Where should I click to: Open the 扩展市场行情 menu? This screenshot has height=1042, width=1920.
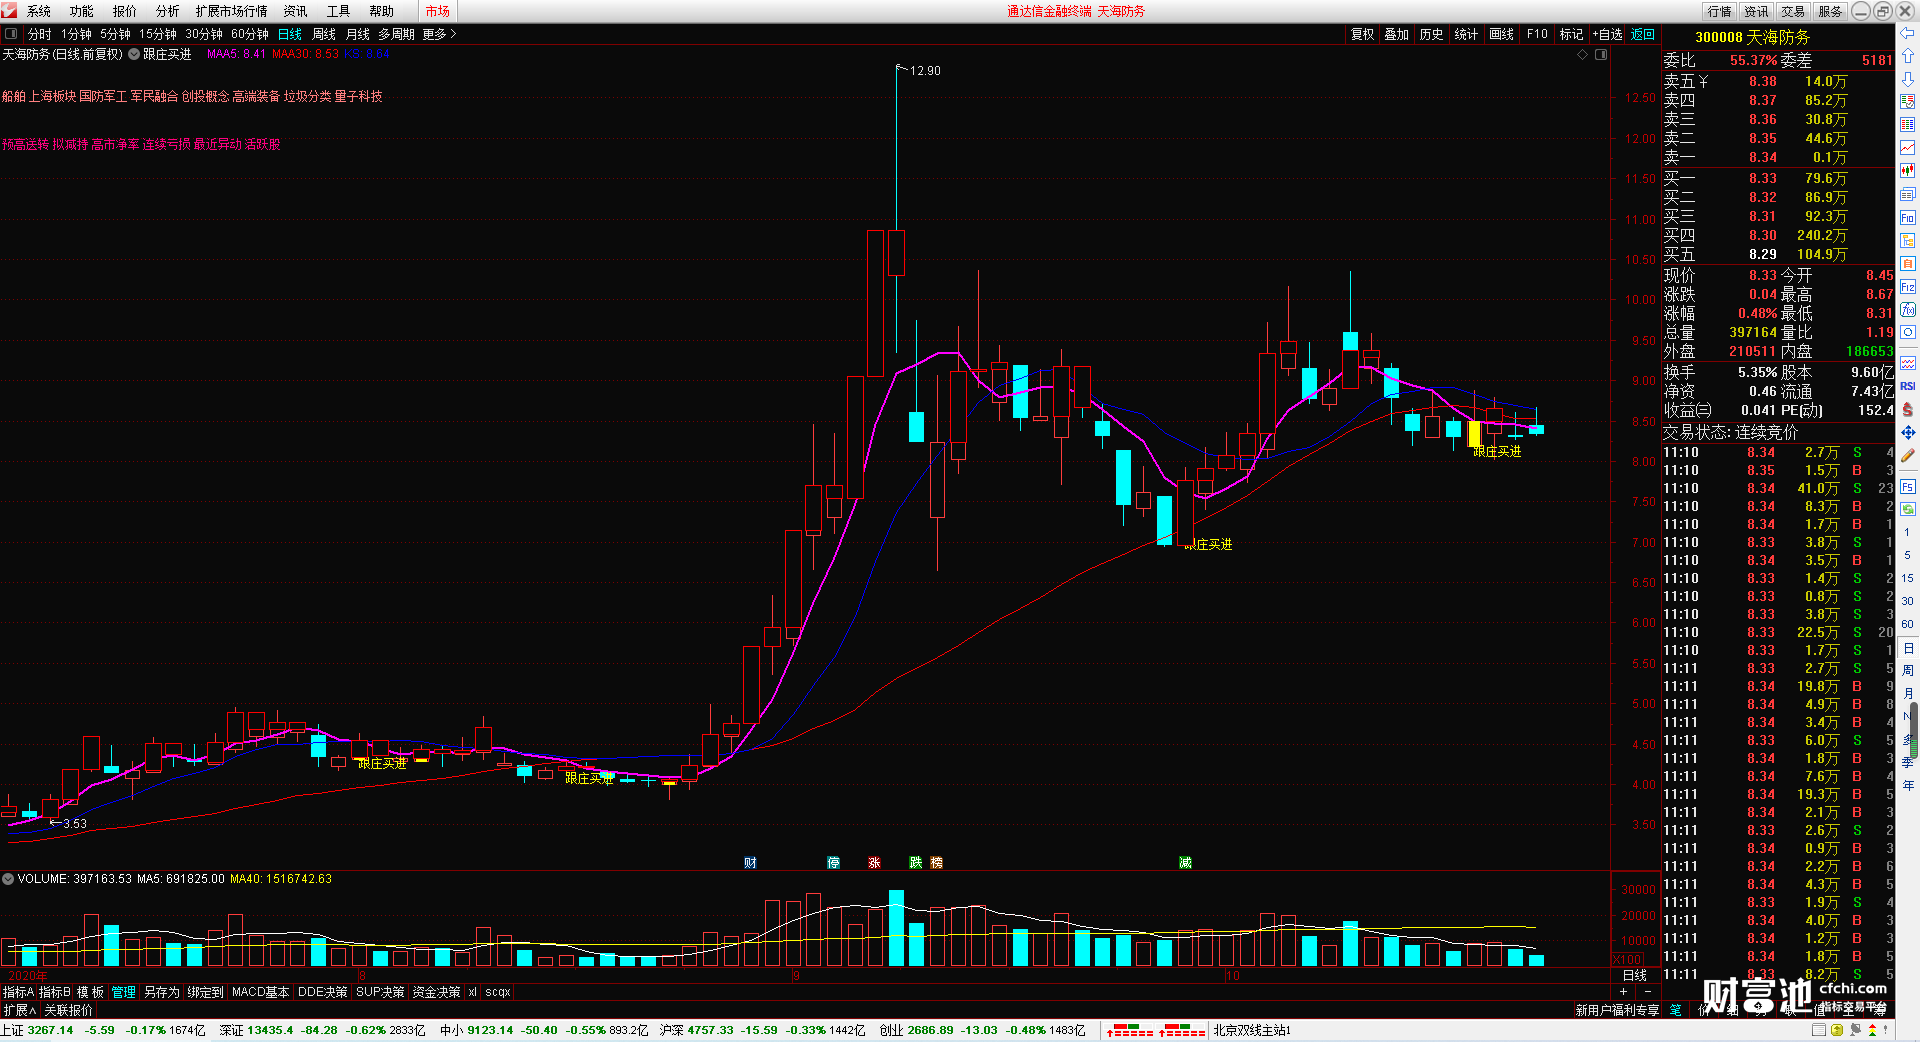[232, 11]
